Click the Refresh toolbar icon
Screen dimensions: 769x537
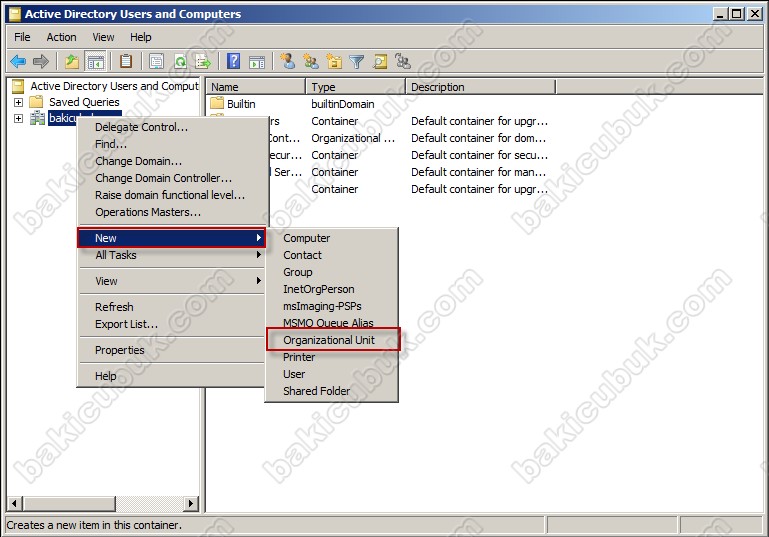pos(180,61)
